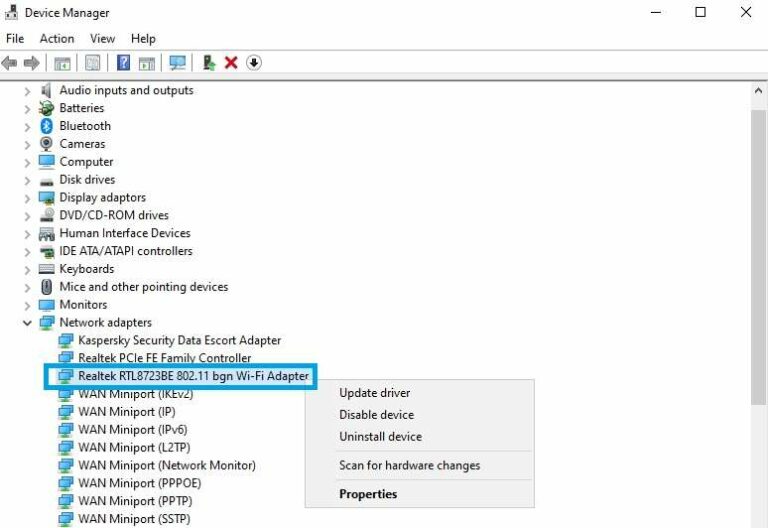The width and height of the screenshot is (768, 528).
Task: Expand Mice and other pointing devices
Action: (27, 288)
